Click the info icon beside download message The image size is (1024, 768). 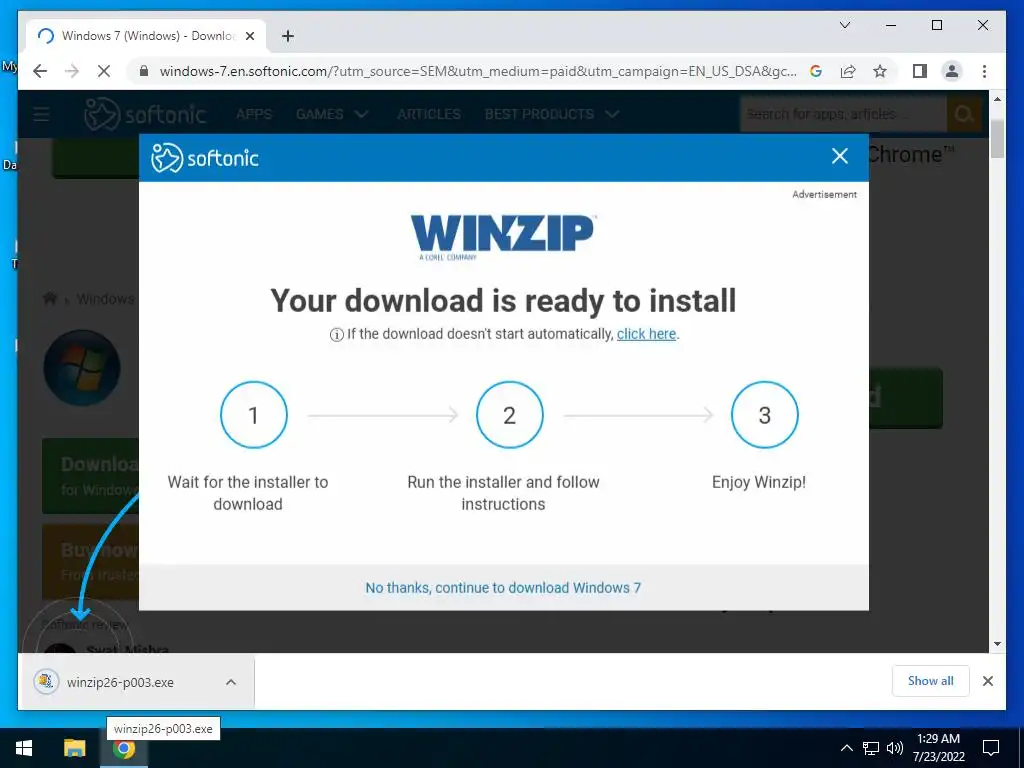[336, 335]
